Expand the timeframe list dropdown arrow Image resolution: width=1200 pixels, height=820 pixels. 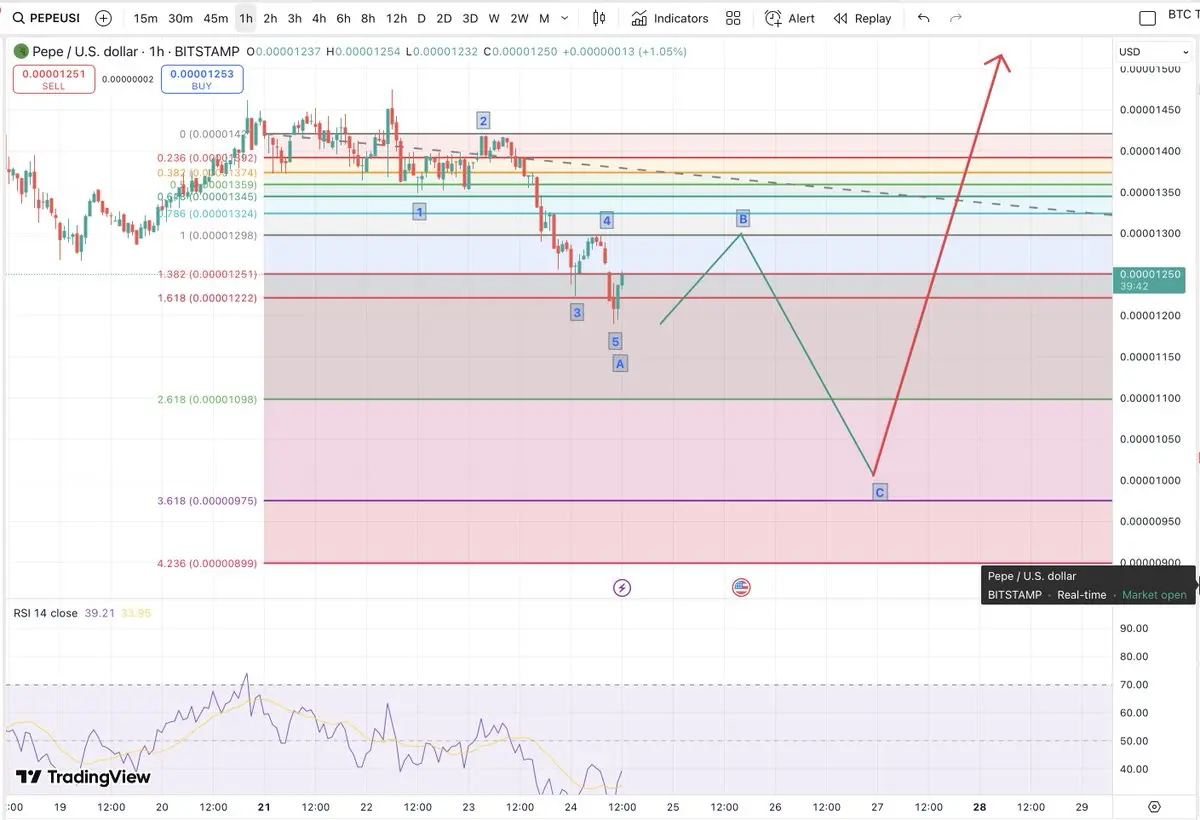(x=567, y=18)
